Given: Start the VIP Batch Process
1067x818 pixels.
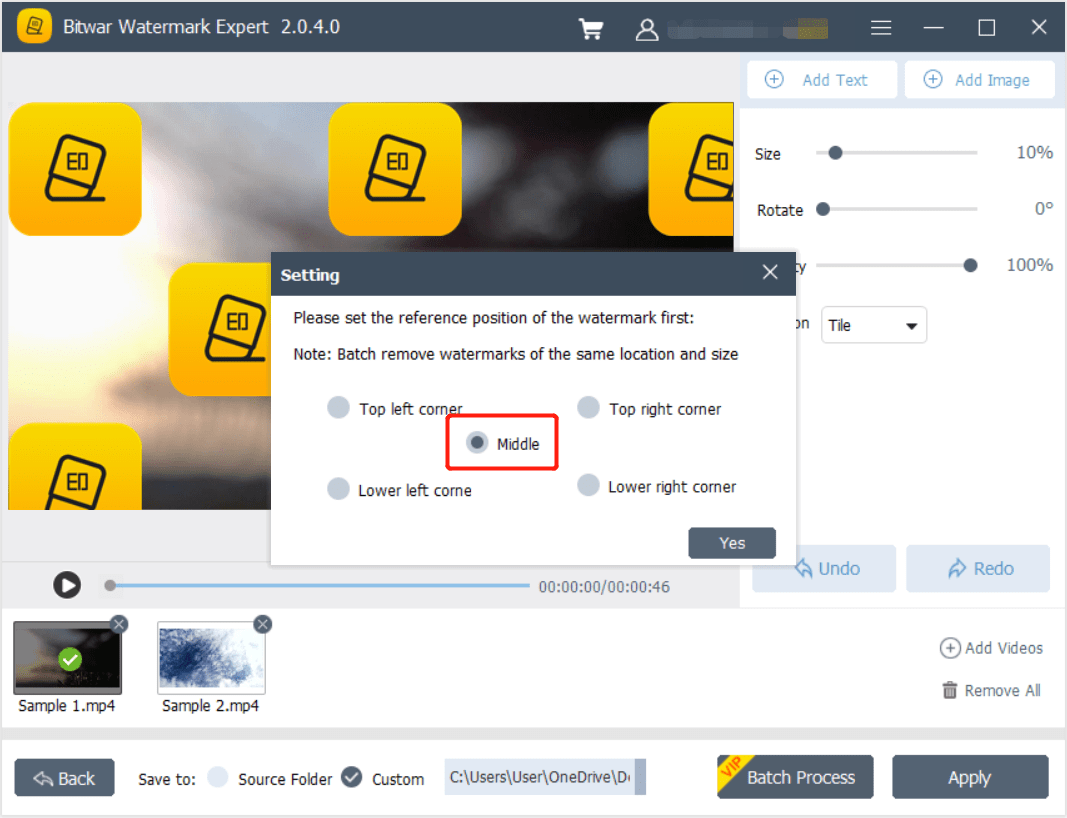Looking at the screenshot, I should click(795, 776).
